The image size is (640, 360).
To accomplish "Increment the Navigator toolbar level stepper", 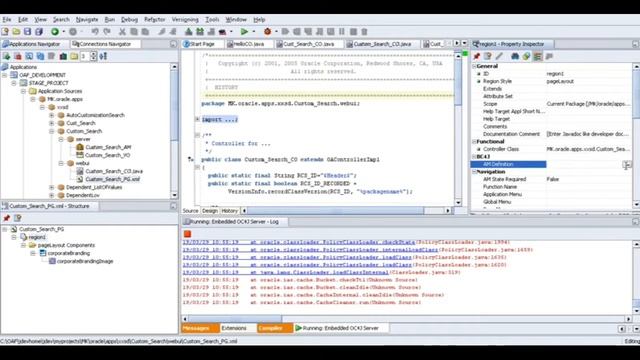I will (93, 54).
